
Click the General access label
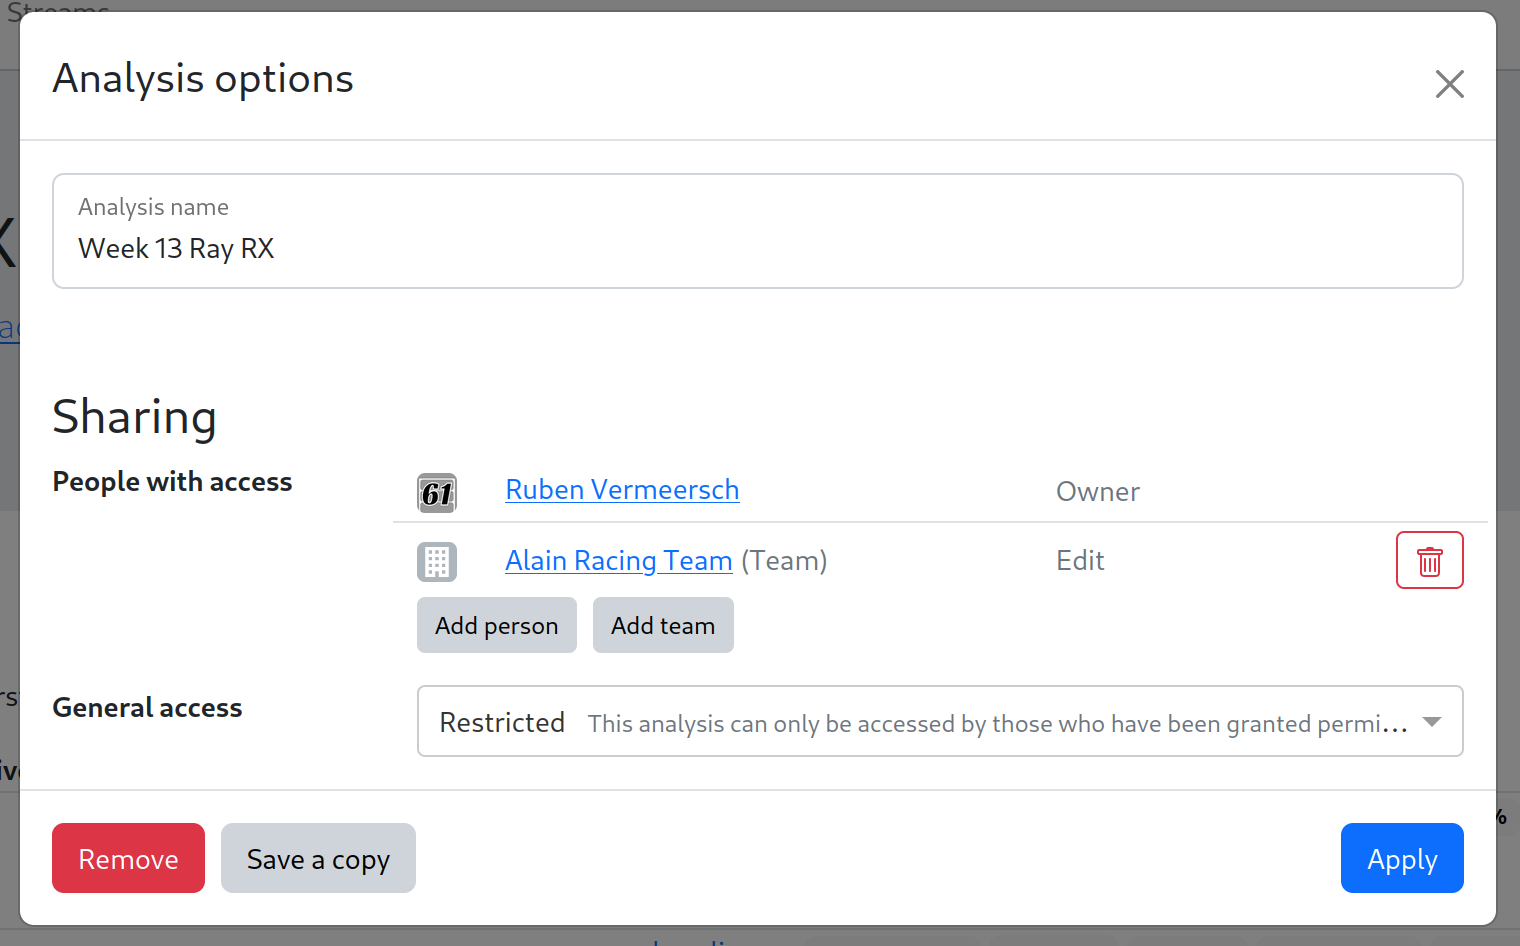click(147, 708)
